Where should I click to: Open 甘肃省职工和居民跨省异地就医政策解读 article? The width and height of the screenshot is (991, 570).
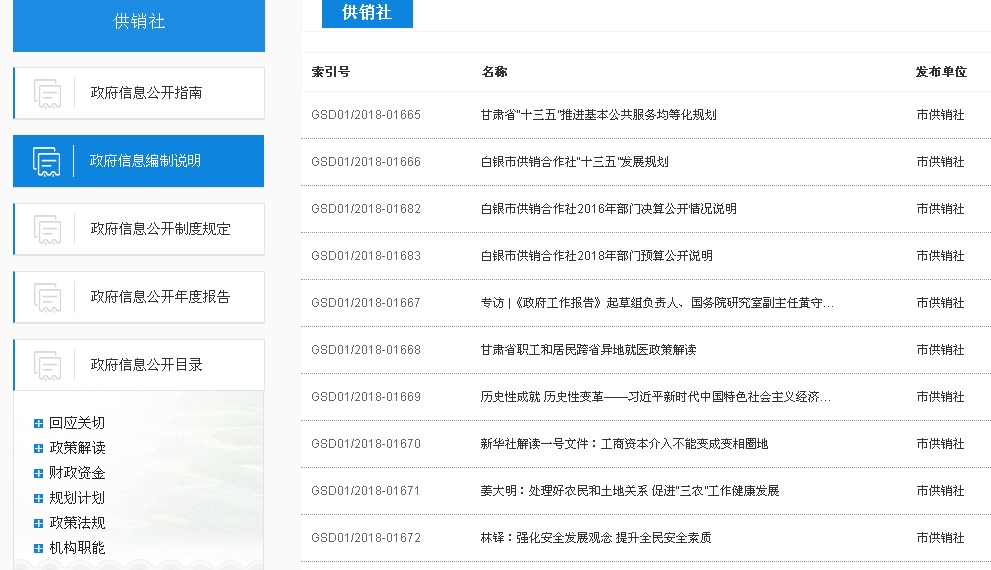[x=588, y=350]
